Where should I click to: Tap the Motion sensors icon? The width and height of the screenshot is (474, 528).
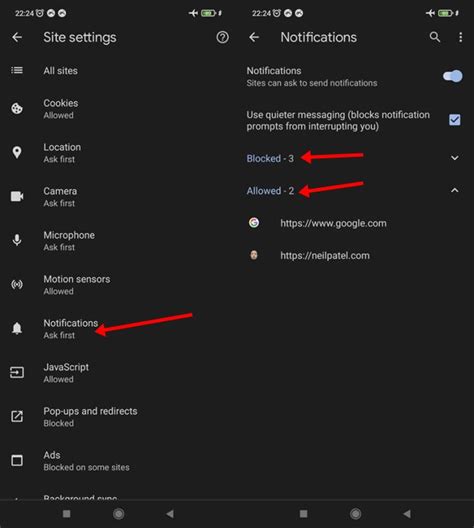[x=17, y=285]
